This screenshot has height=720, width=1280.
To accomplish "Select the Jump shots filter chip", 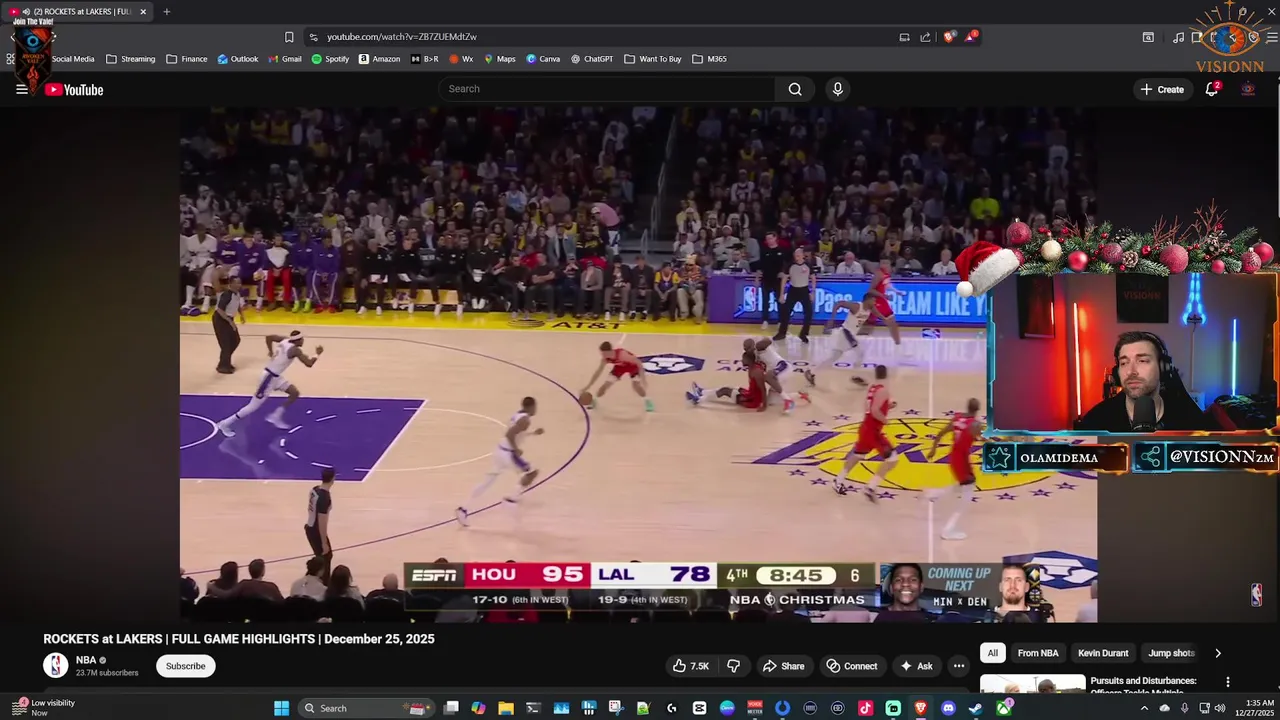I will (1171, 653).
